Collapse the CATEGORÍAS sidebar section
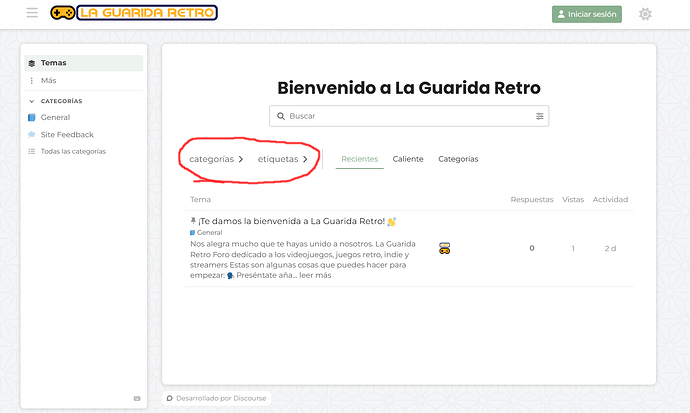The image size is (690, 413). [x=55, y=101]
